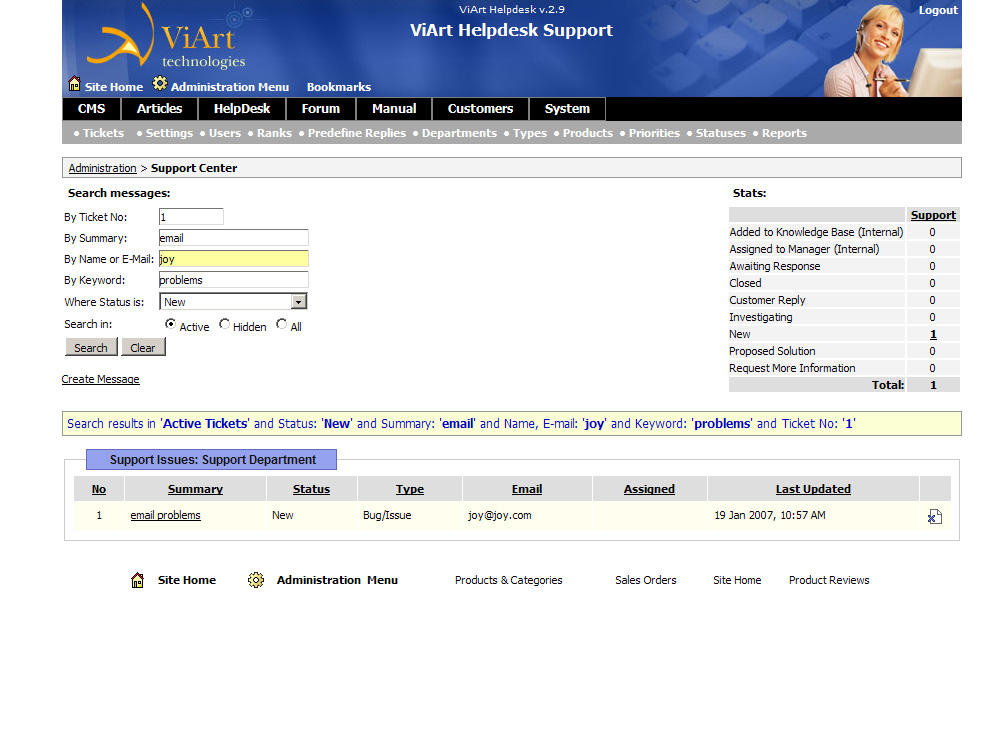Open the Statuses submenu
This screenshot has width=1007, height=735.
721,133
